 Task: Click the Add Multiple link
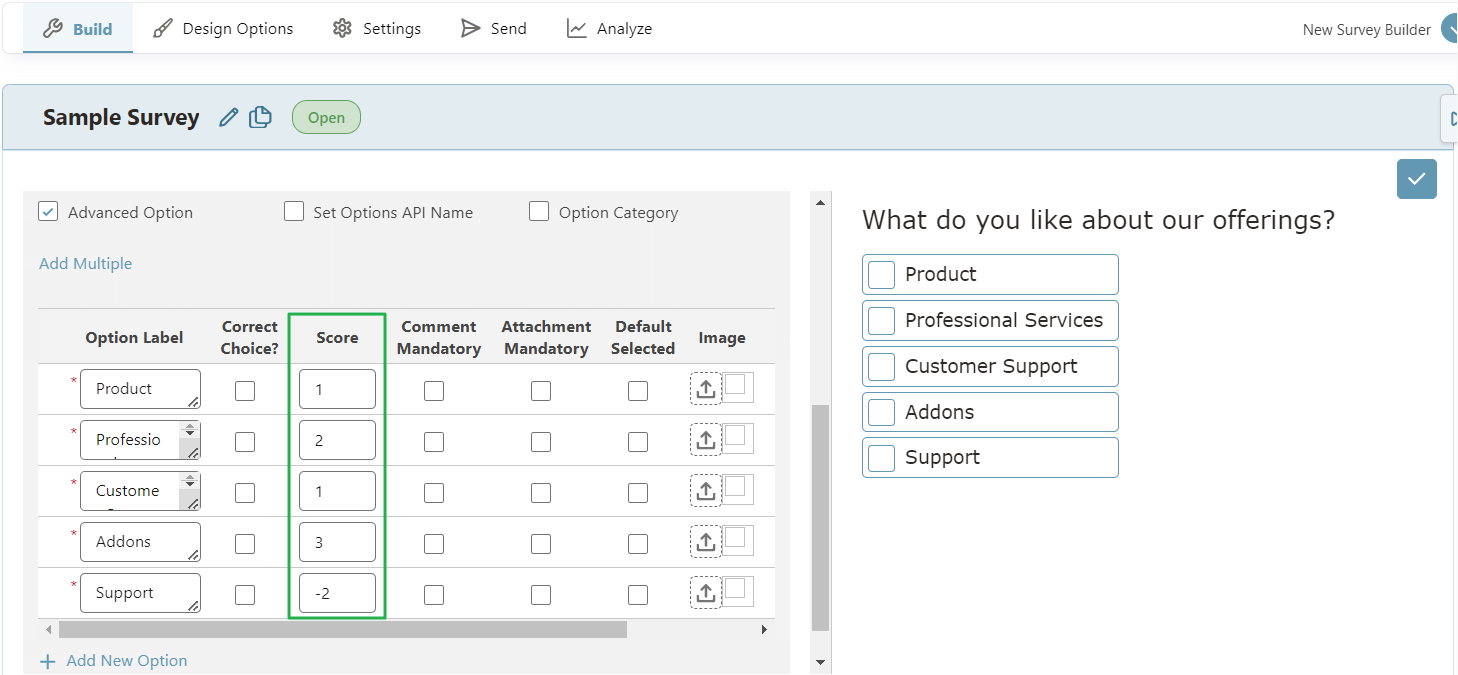click(85, 263)
